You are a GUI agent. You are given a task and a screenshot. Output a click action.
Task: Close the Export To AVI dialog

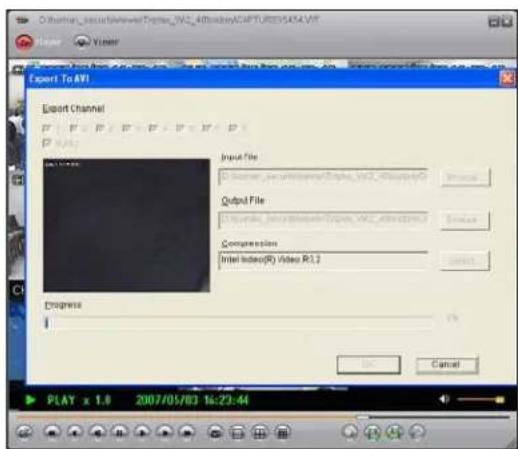507,79
